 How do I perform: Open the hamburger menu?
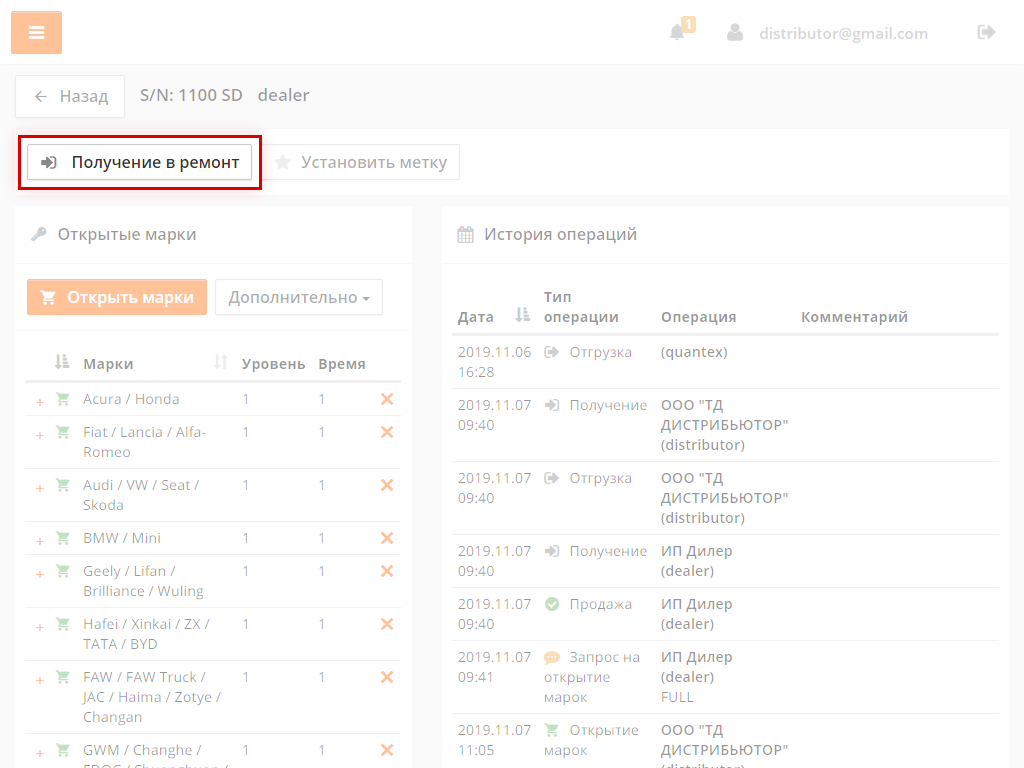36,33
